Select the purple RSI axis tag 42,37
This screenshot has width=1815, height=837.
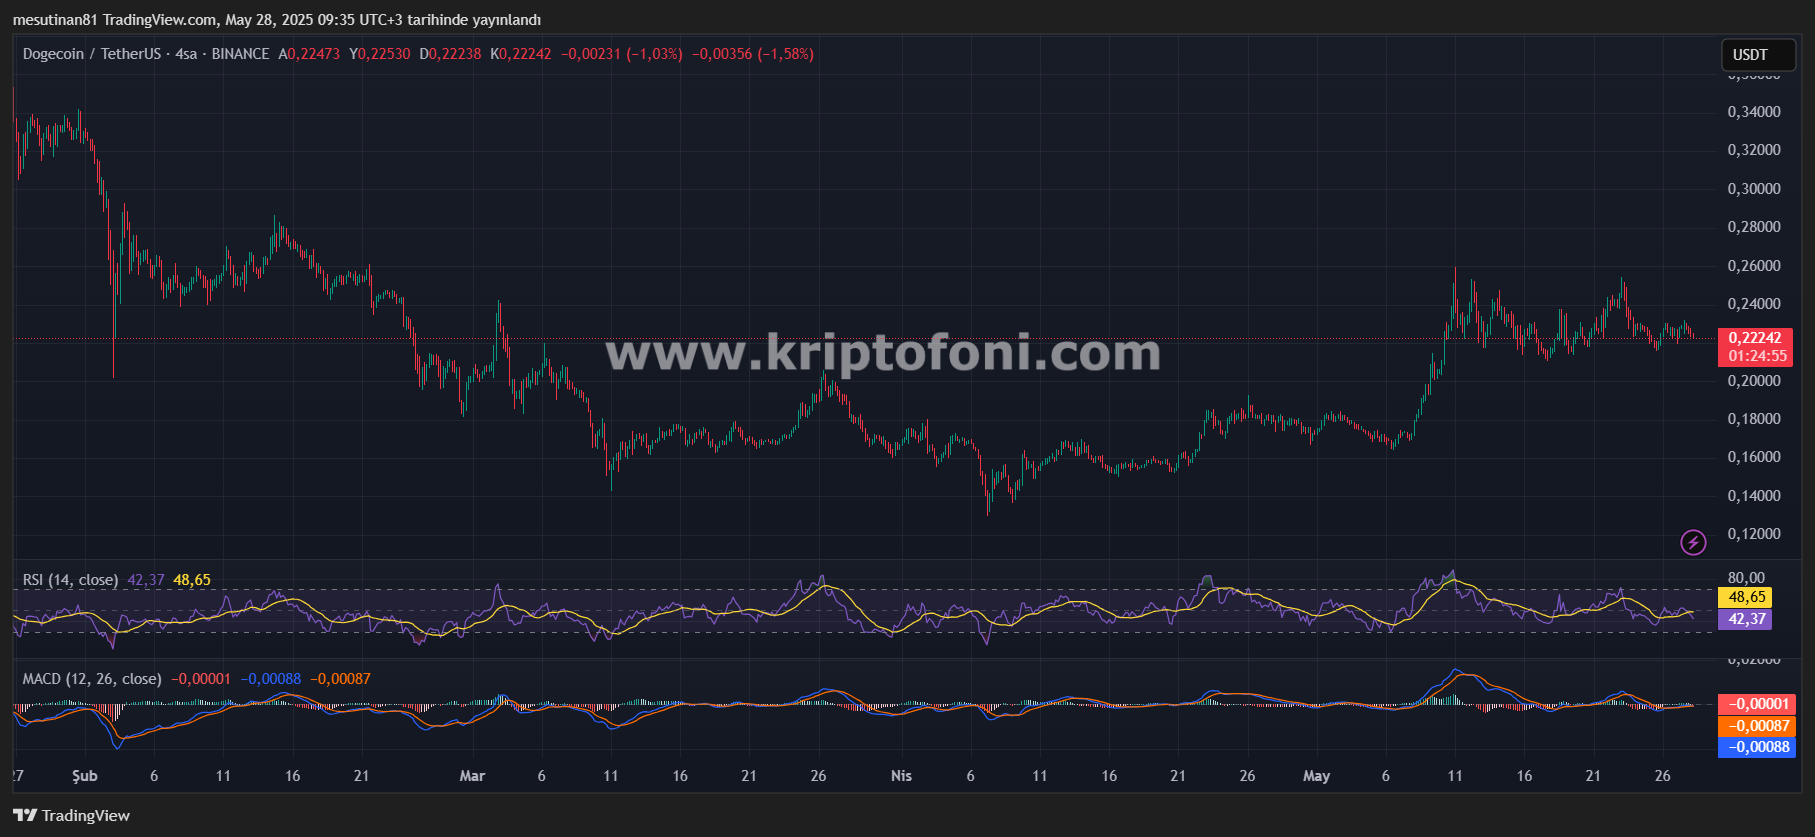(1745, 619)
